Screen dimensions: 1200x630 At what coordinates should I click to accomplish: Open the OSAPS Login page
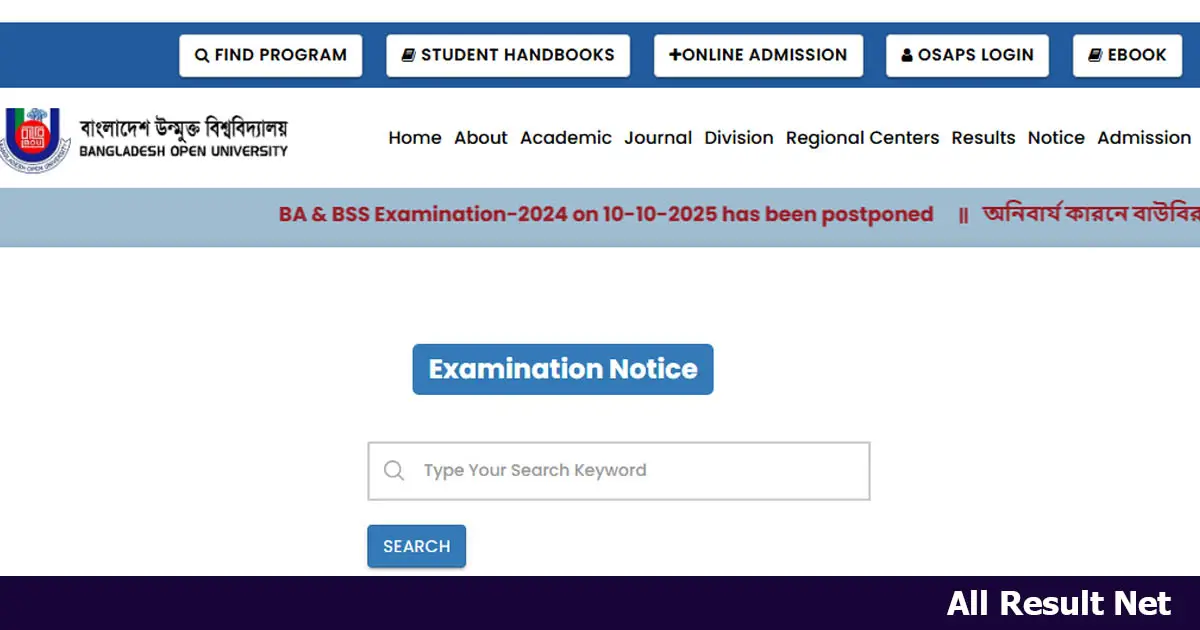coord(967,55)
